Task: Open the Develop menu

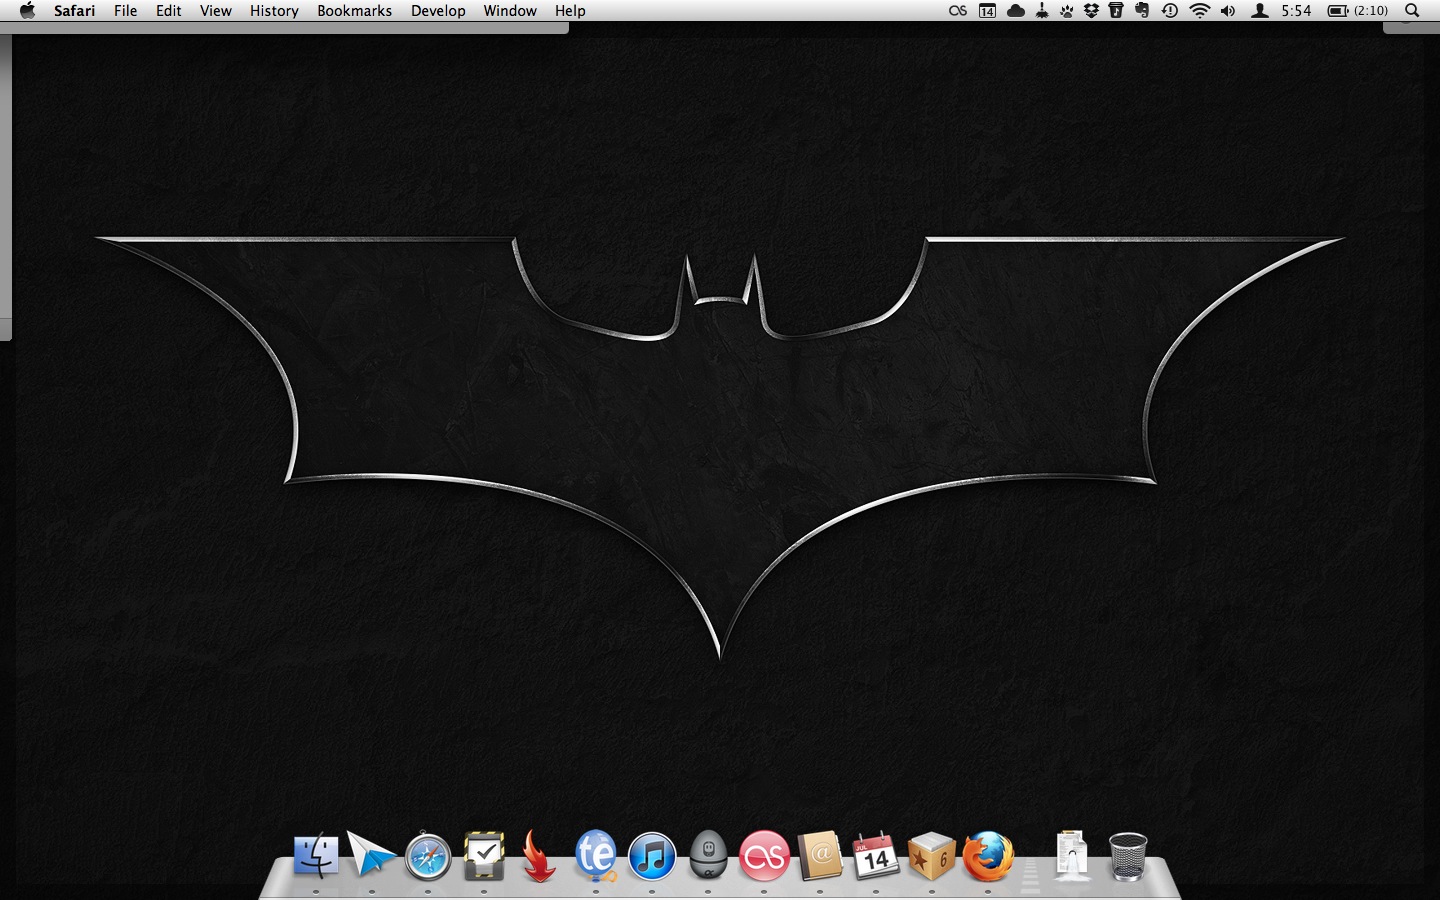Action: (x=438, y=11)
